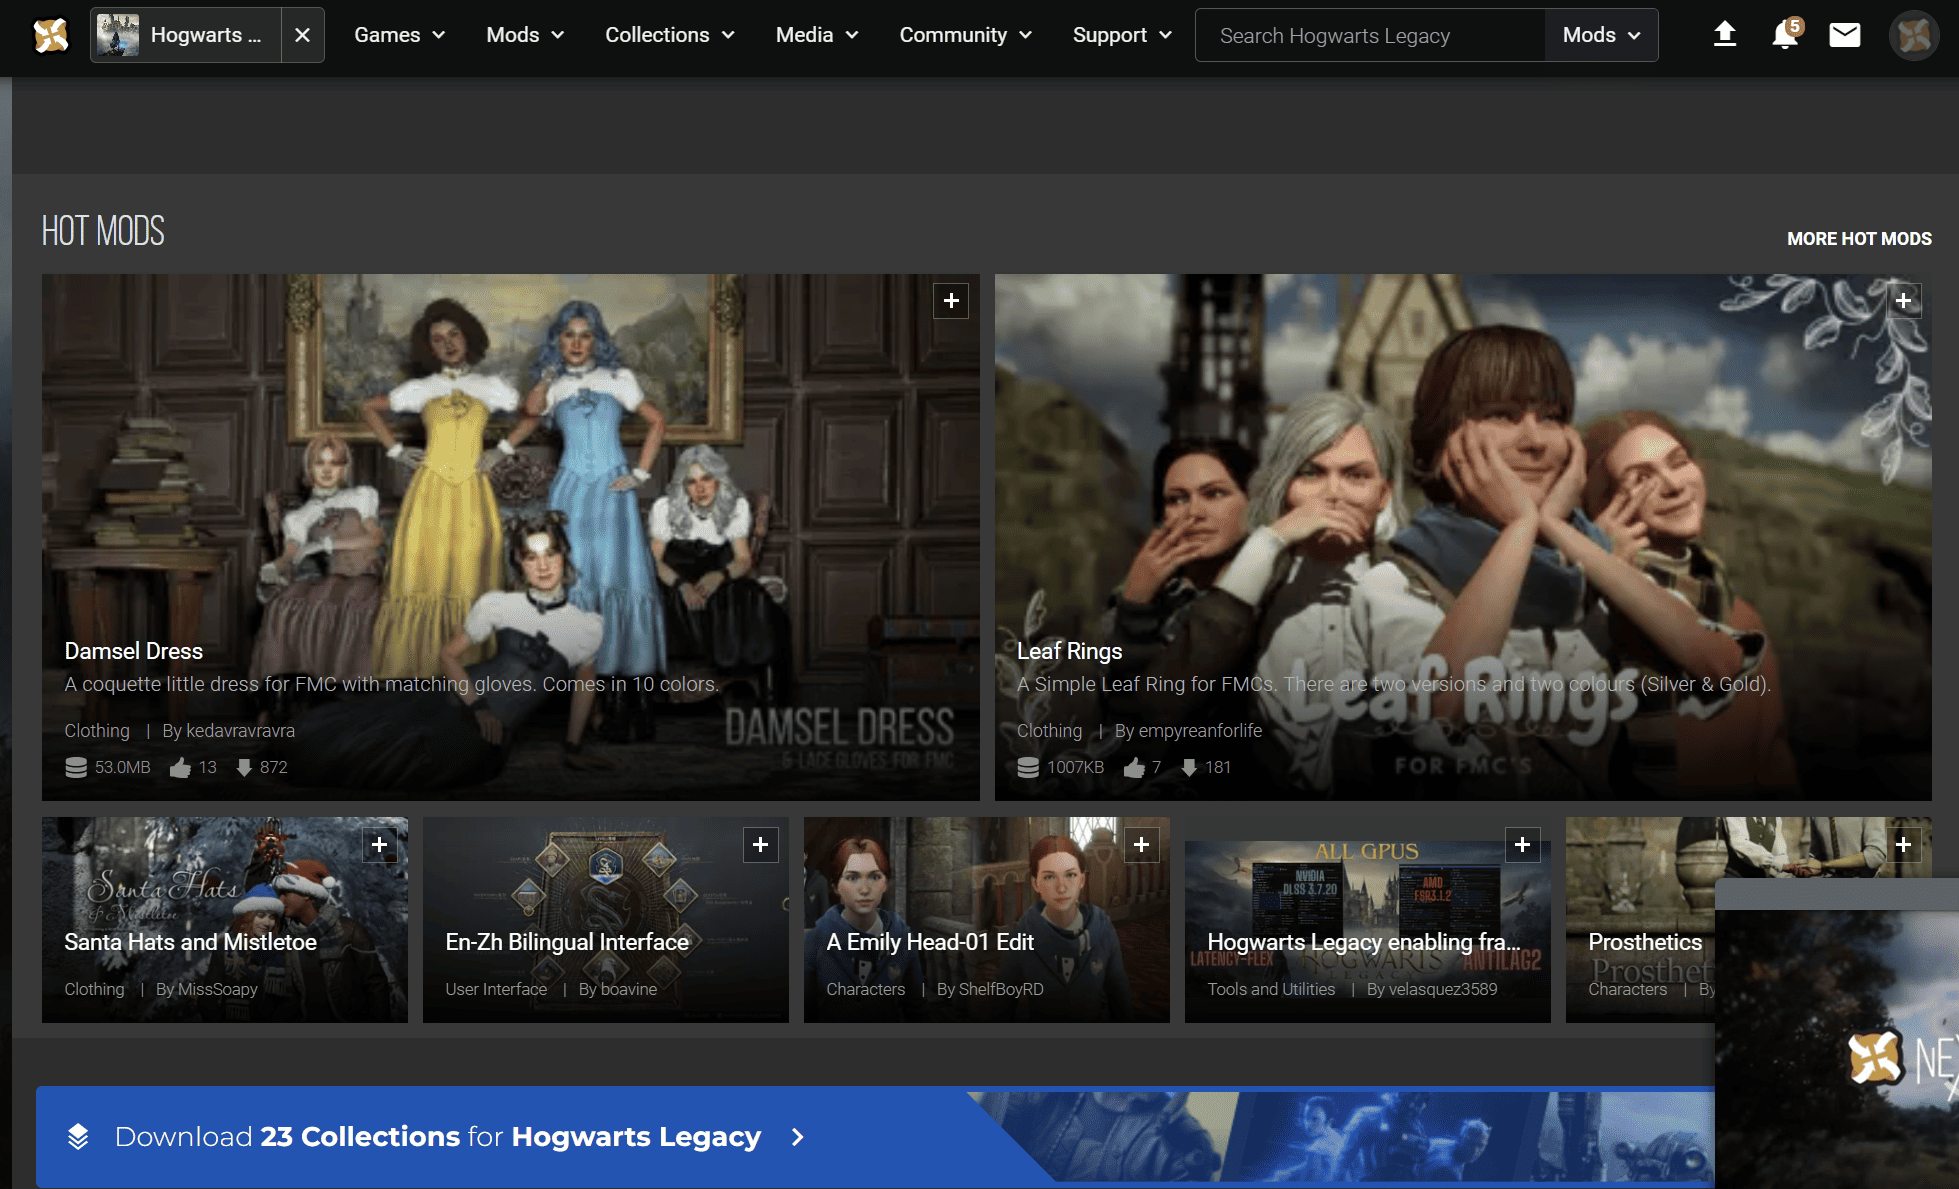Expand the Games dropdown menu
Image resolution: width=1959 pixels, height=1189 pixels.
[399, 35]
